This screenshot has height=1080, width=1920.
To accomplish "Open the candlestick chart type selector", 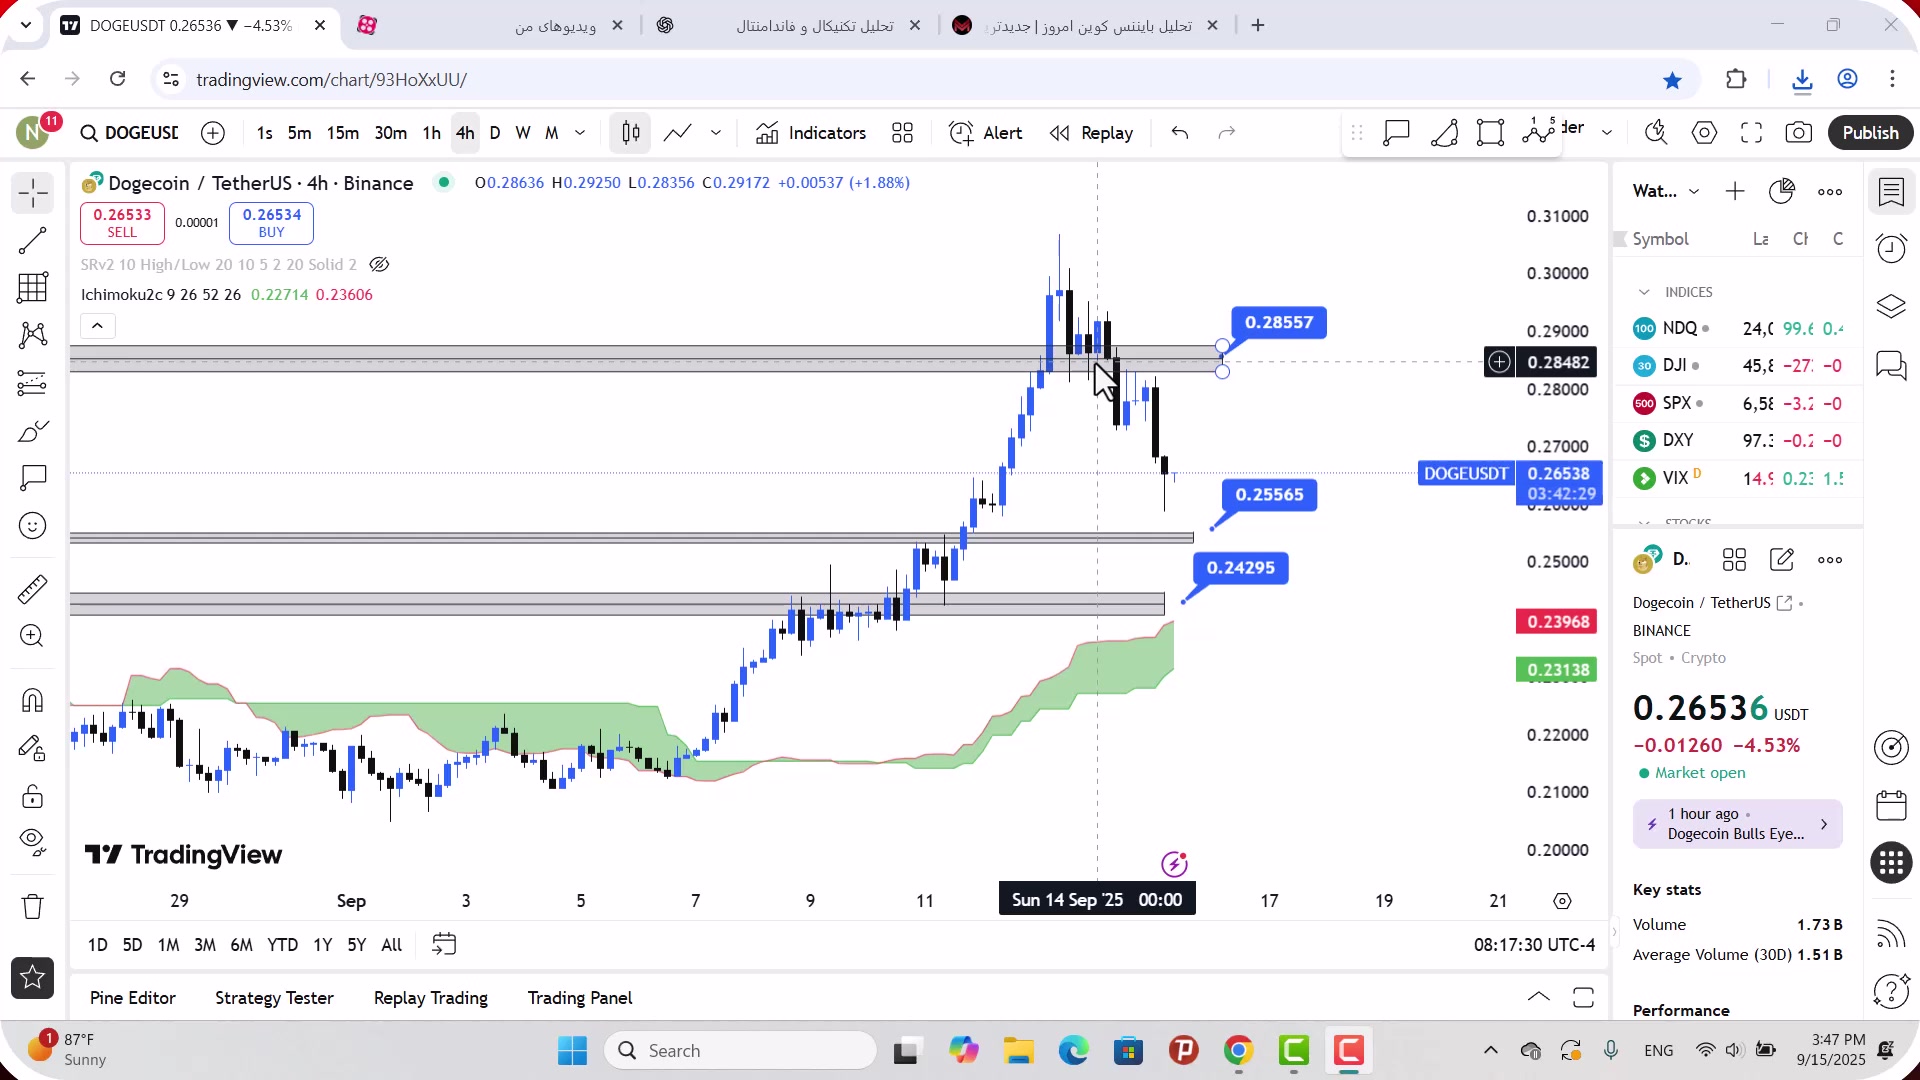I will pos(631,133).
